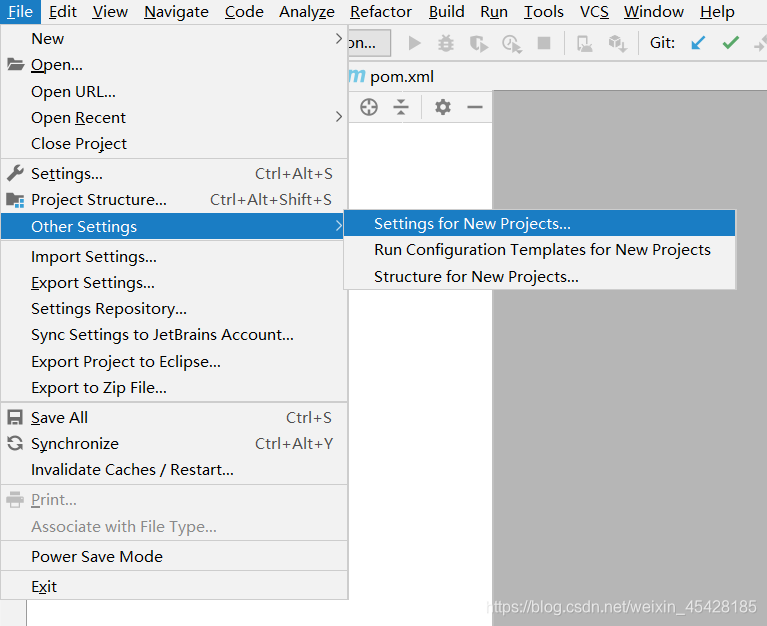The image size is (767, 626).
Task: Click the build artifacts download icon
Action: pyautogui.click(x=617, y=44)
